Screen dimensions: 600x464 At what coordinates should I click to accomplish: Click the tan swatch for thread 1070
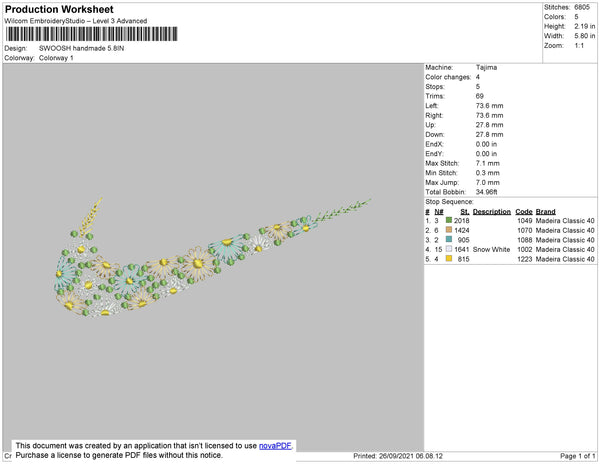click(x=449, y=230)
